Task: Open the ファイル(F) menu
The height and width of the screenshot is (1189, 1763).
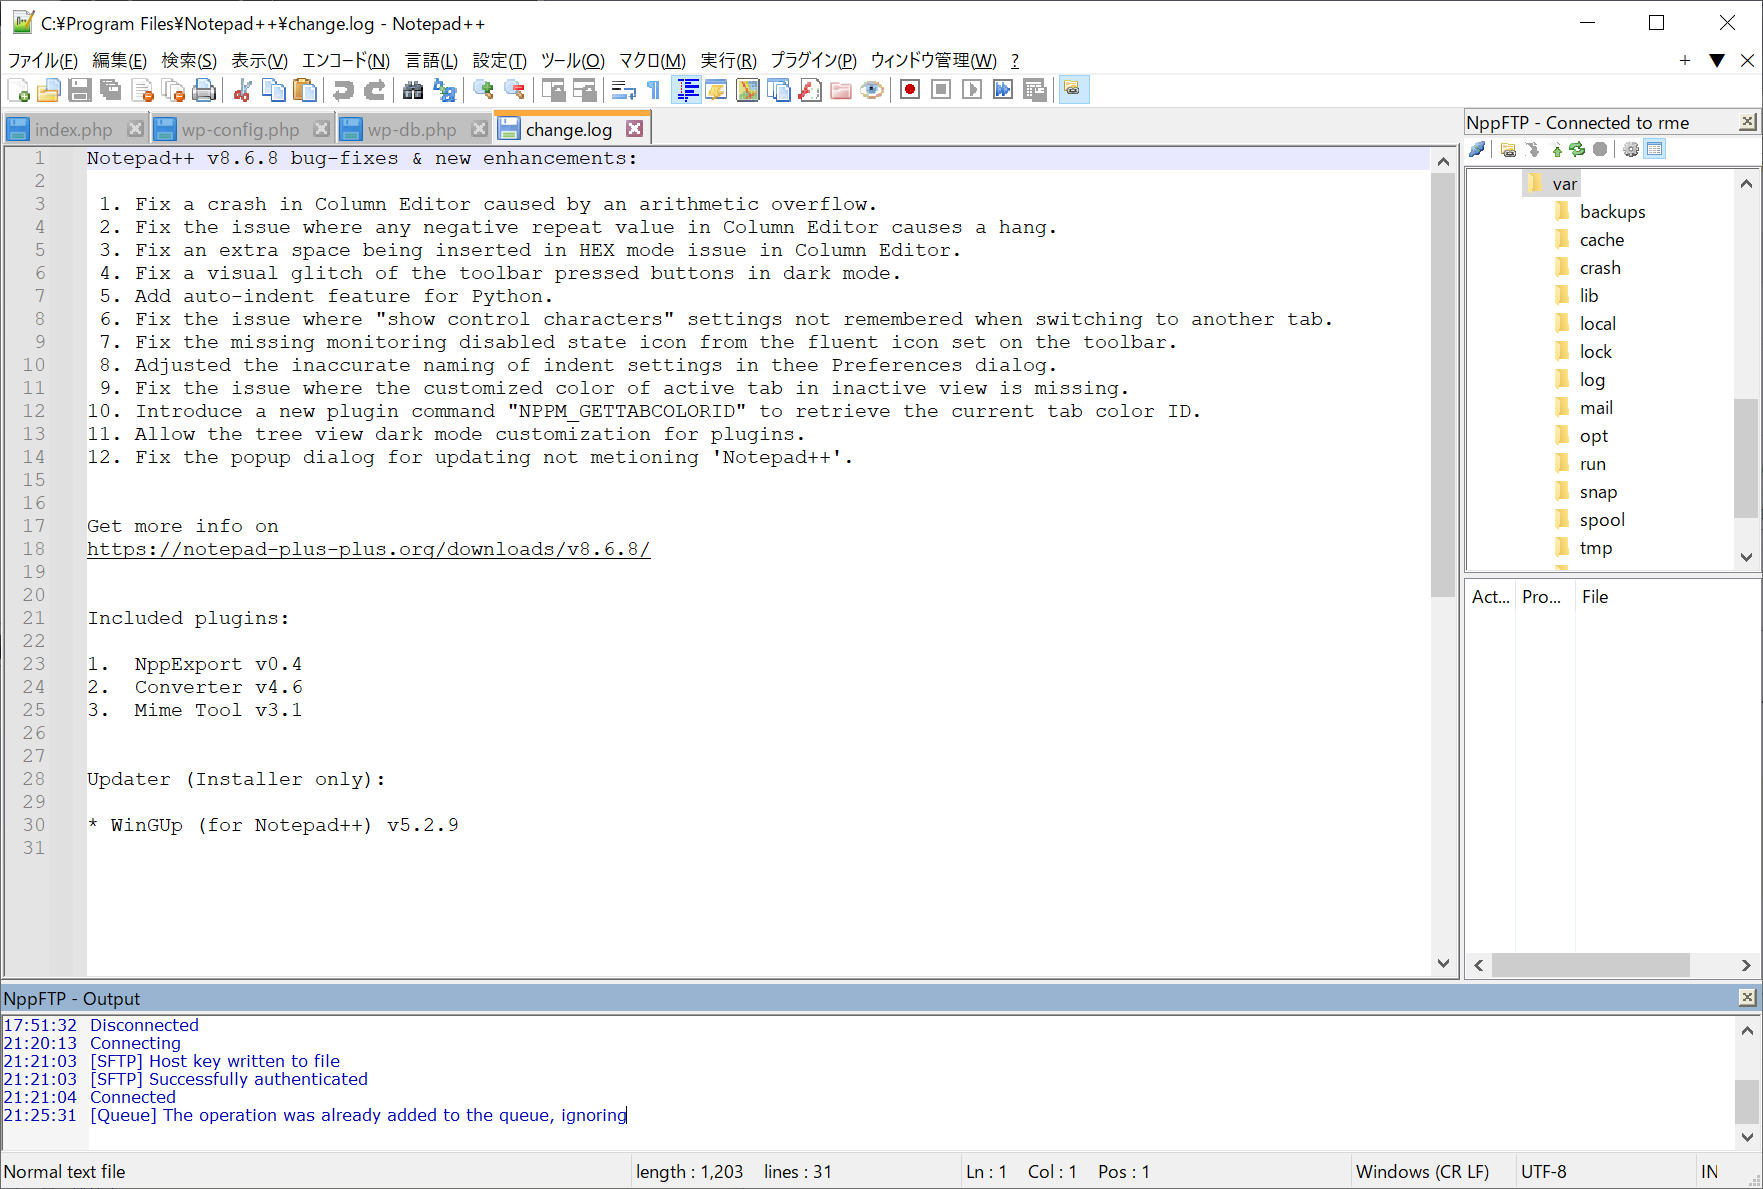Action: pyautogui.click(x=43, y=61)
